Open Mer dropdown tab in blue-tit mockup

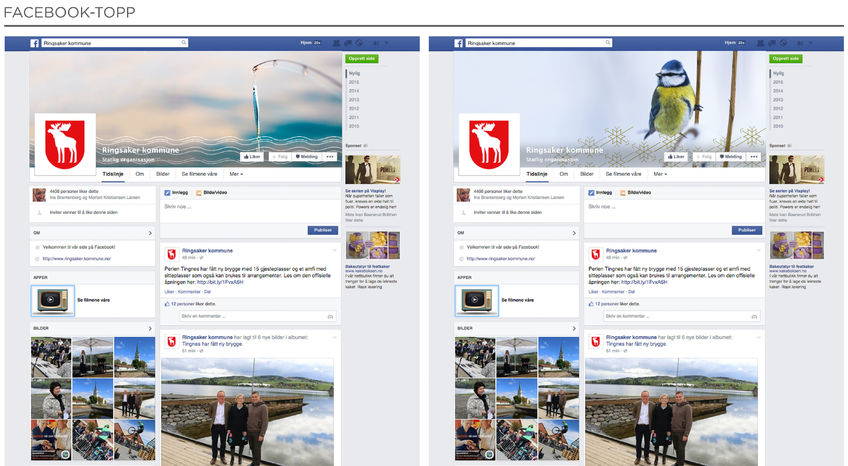[x=660, y=174]
